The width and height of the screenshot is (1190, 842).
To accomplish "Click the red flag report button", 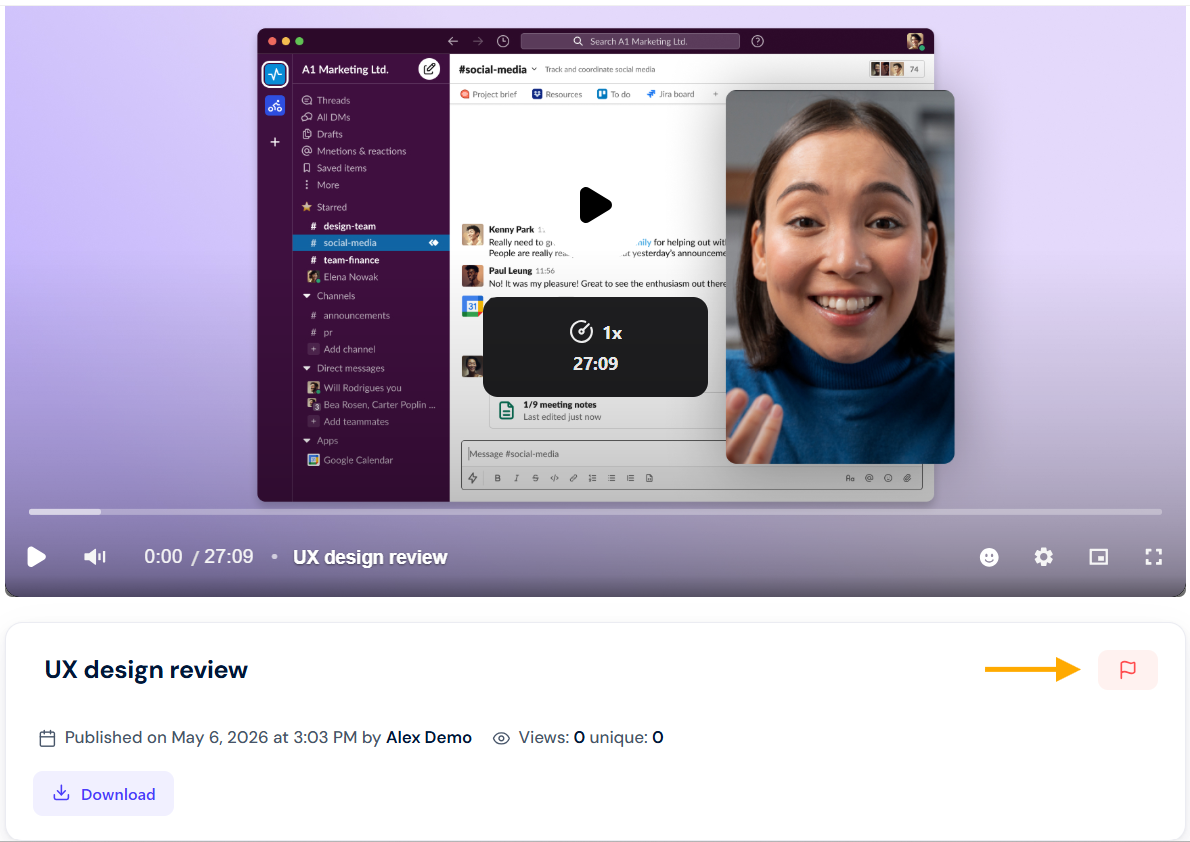I will pyautogui.click(x=1127, y=670).
